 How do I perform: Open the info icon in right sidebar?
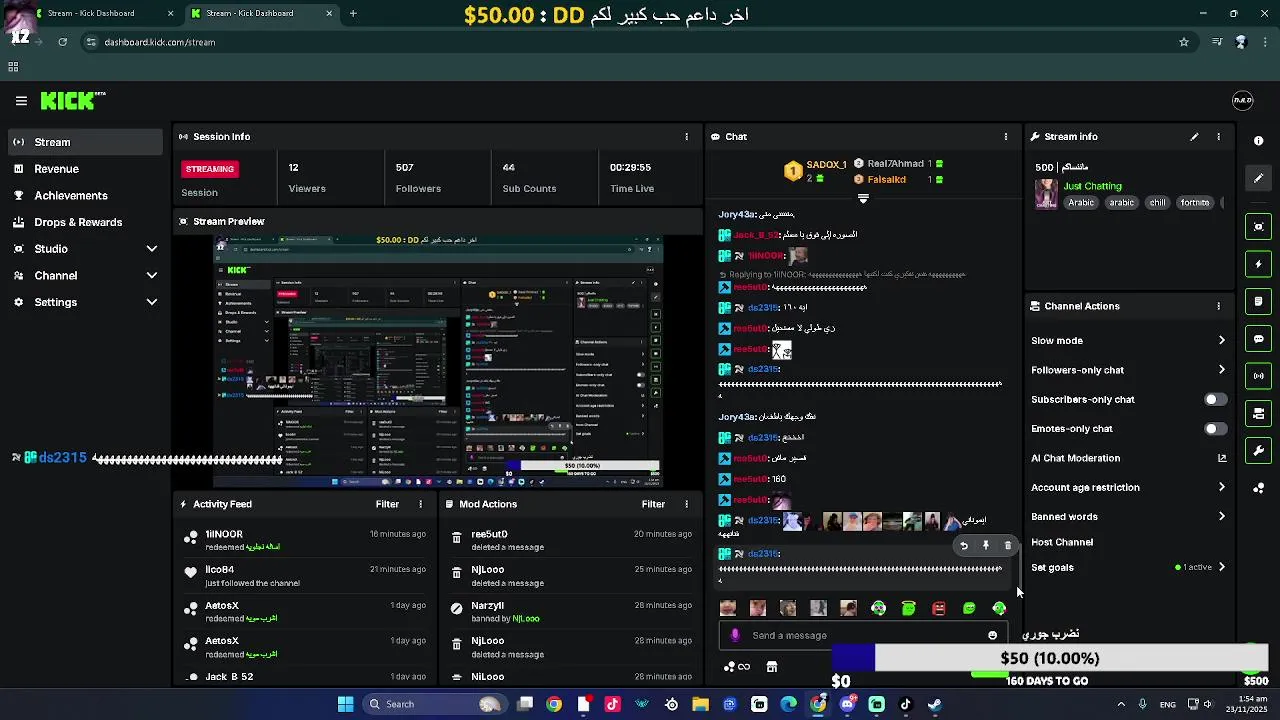point(1258,141)
